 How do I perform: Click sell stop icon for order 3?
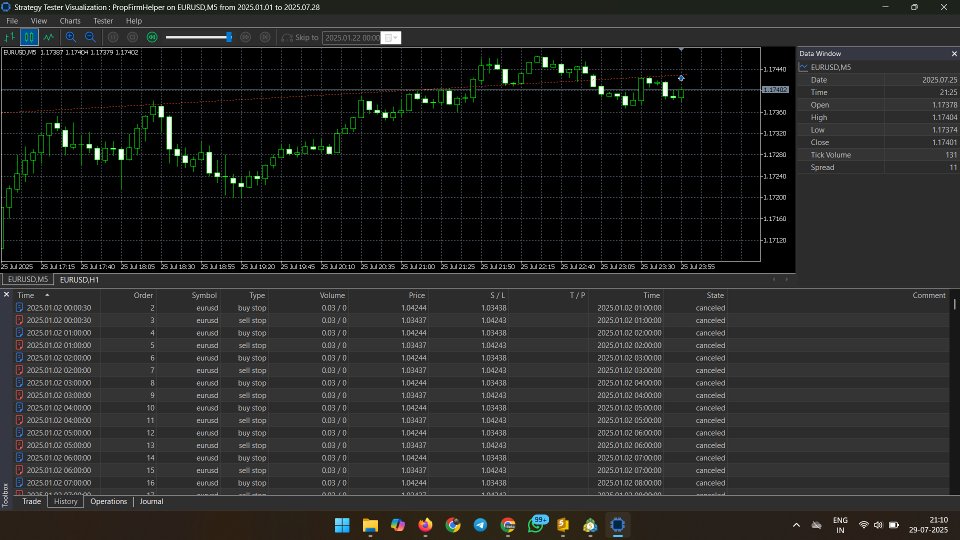pyautogui.click(x=20, y=320)
